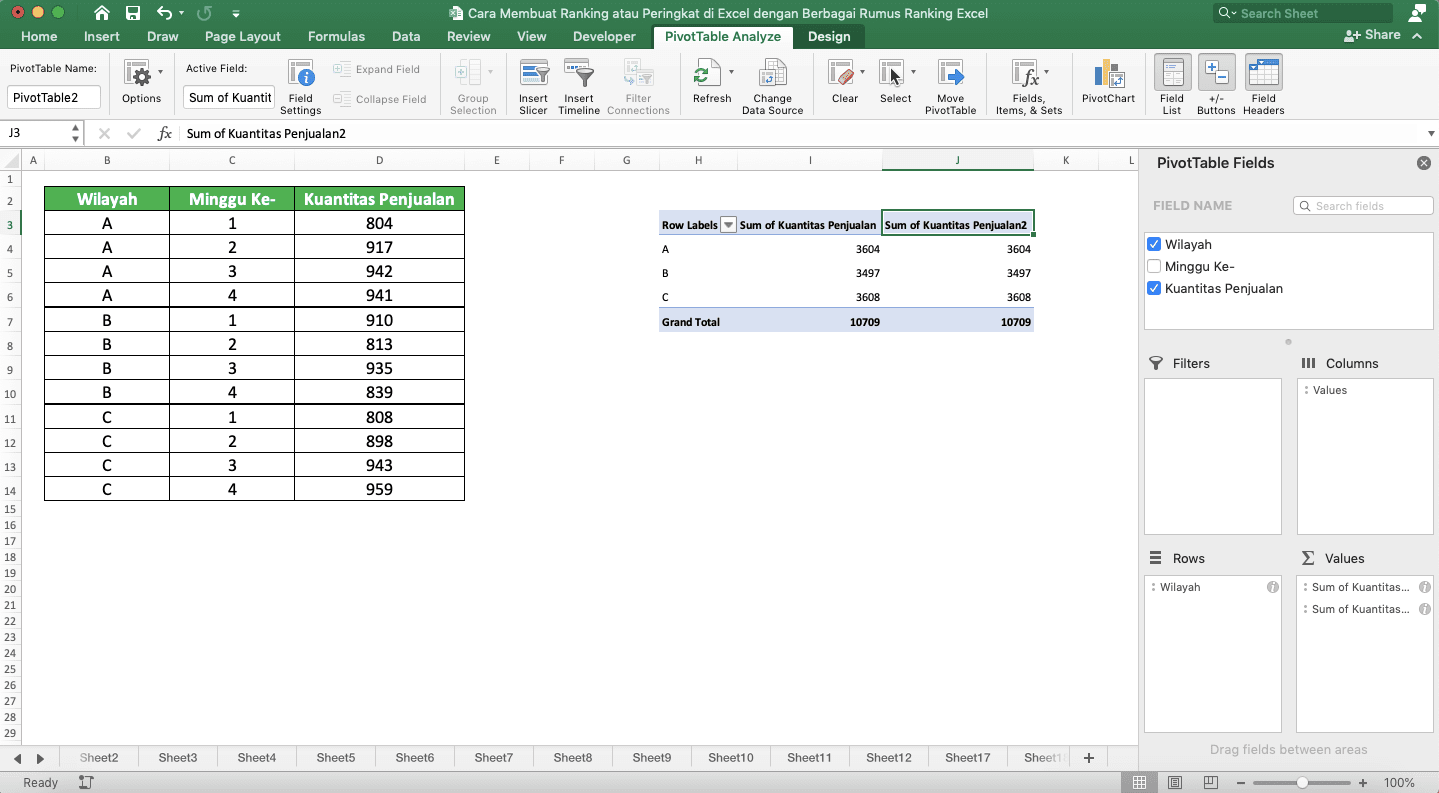The height and width of the screenshot is (793, 1439).
Task: Switch to the Insert tab
Action: (102, 36)
